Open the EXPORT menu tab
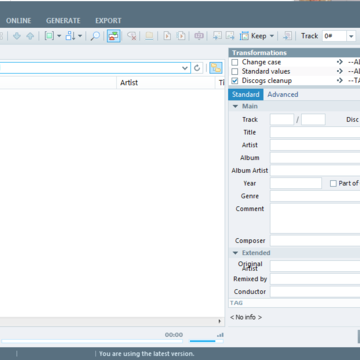 coord(108,21)
